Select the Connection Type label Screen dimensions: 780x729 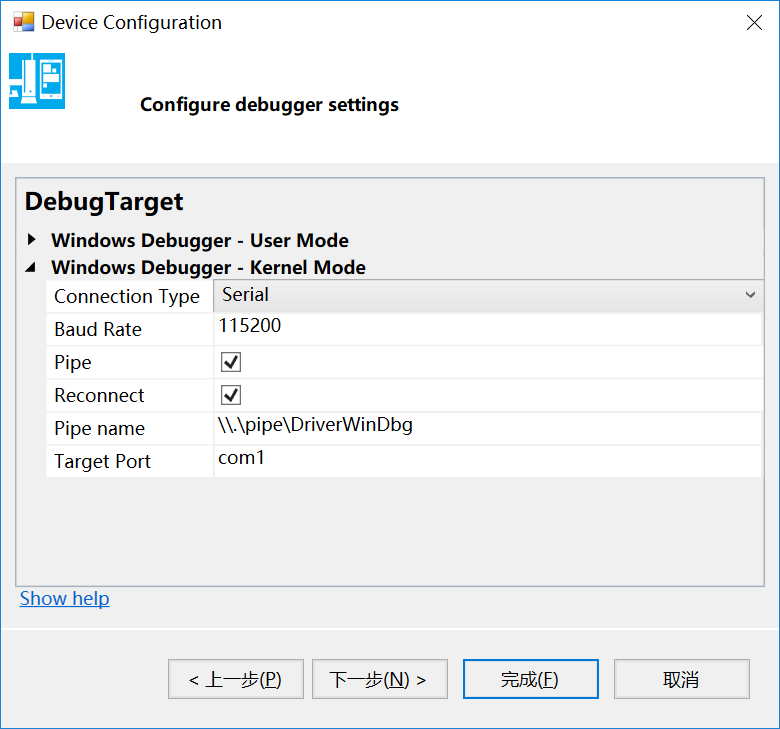127,297
